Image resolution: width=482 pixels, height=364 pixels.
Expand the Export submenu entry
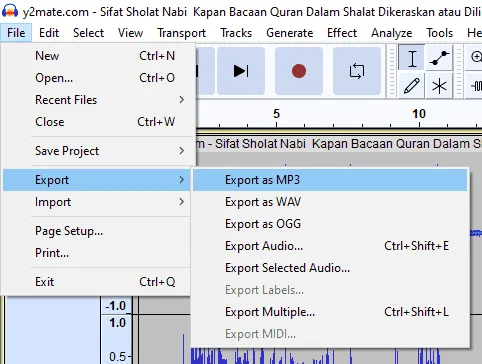pos(97,180)
